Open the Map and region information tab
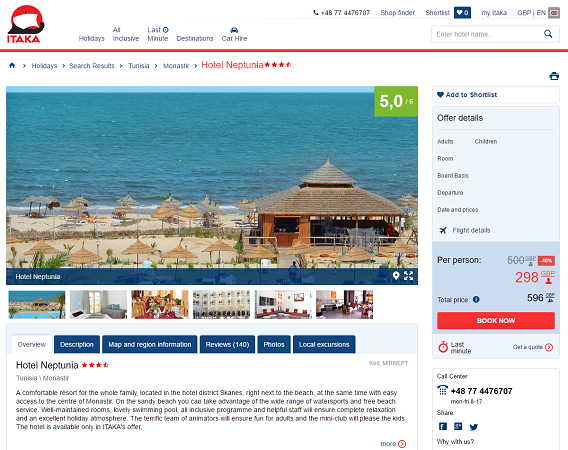 click(150, 345)
